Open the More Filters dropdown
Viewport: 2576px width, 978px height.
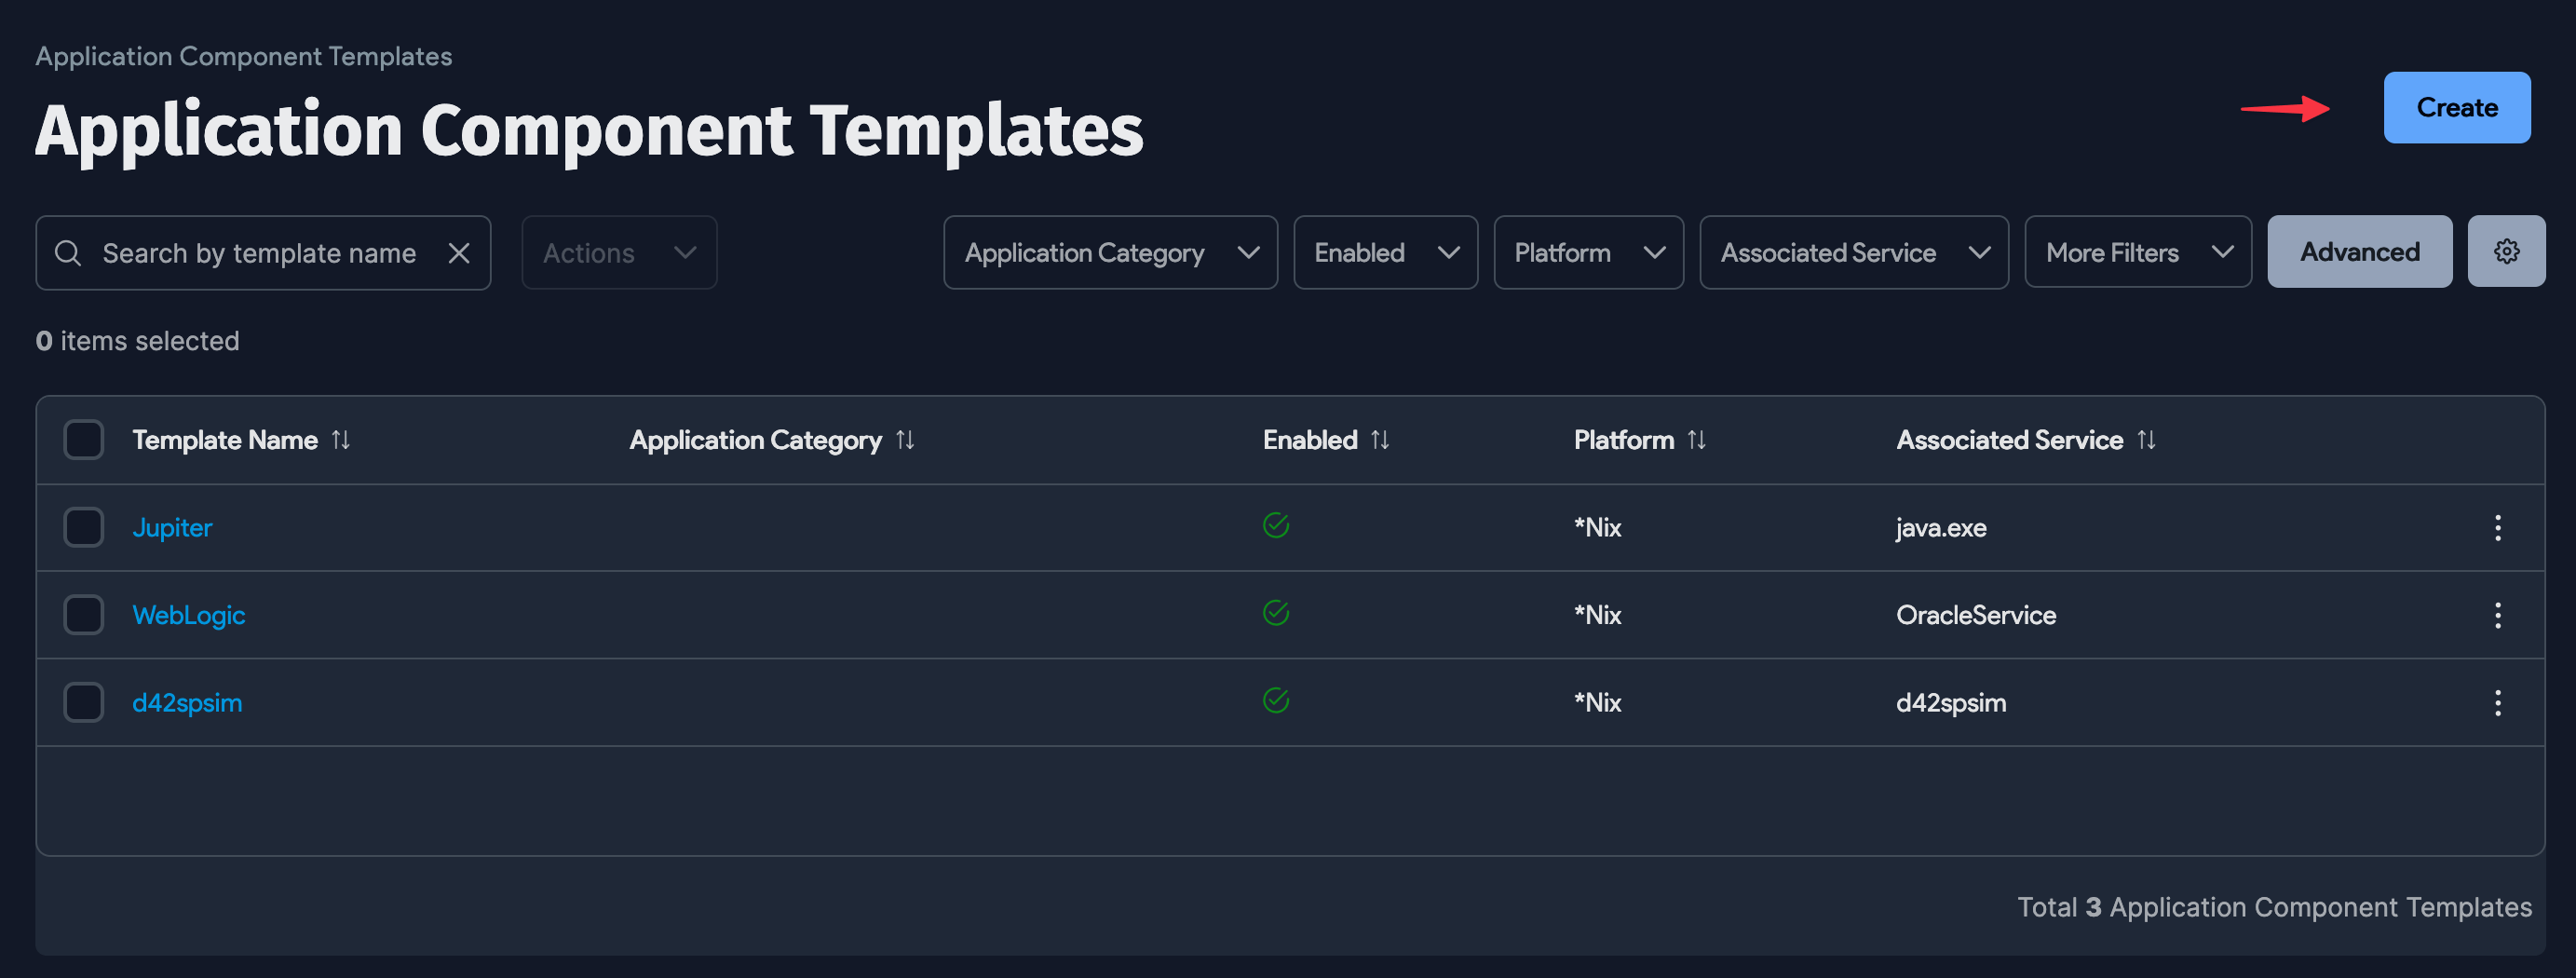2138,252
